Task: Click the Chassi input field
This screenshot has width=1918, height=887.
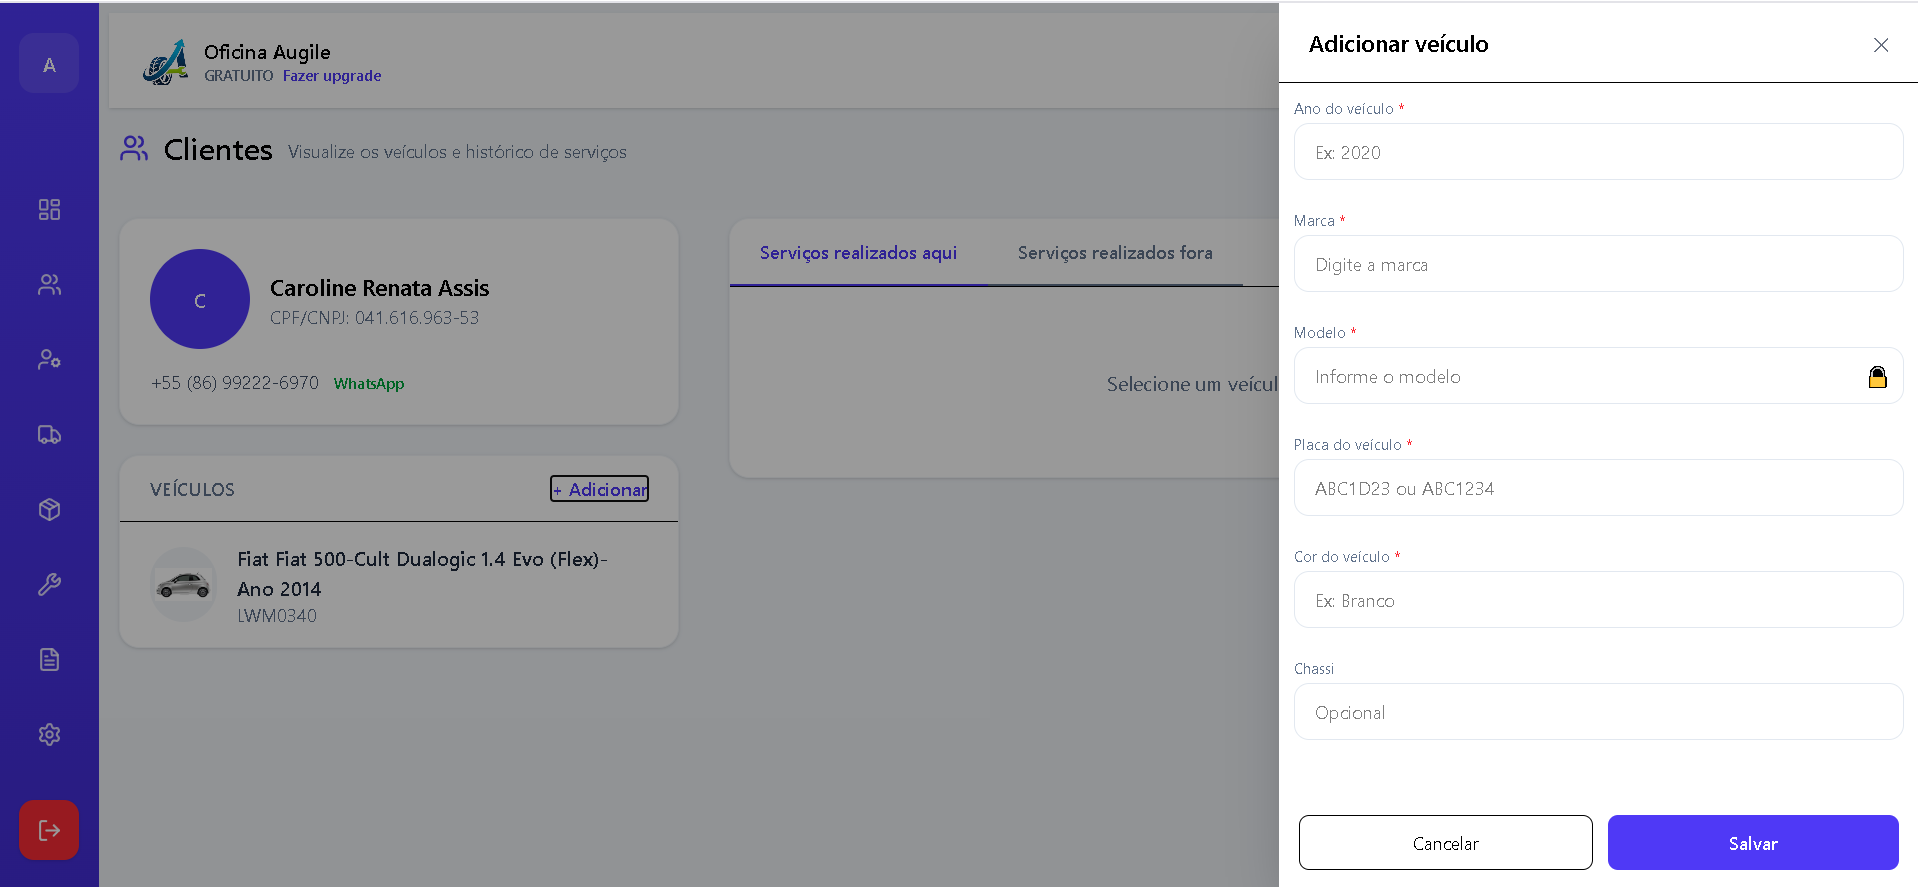Action: click(1598, 712)
